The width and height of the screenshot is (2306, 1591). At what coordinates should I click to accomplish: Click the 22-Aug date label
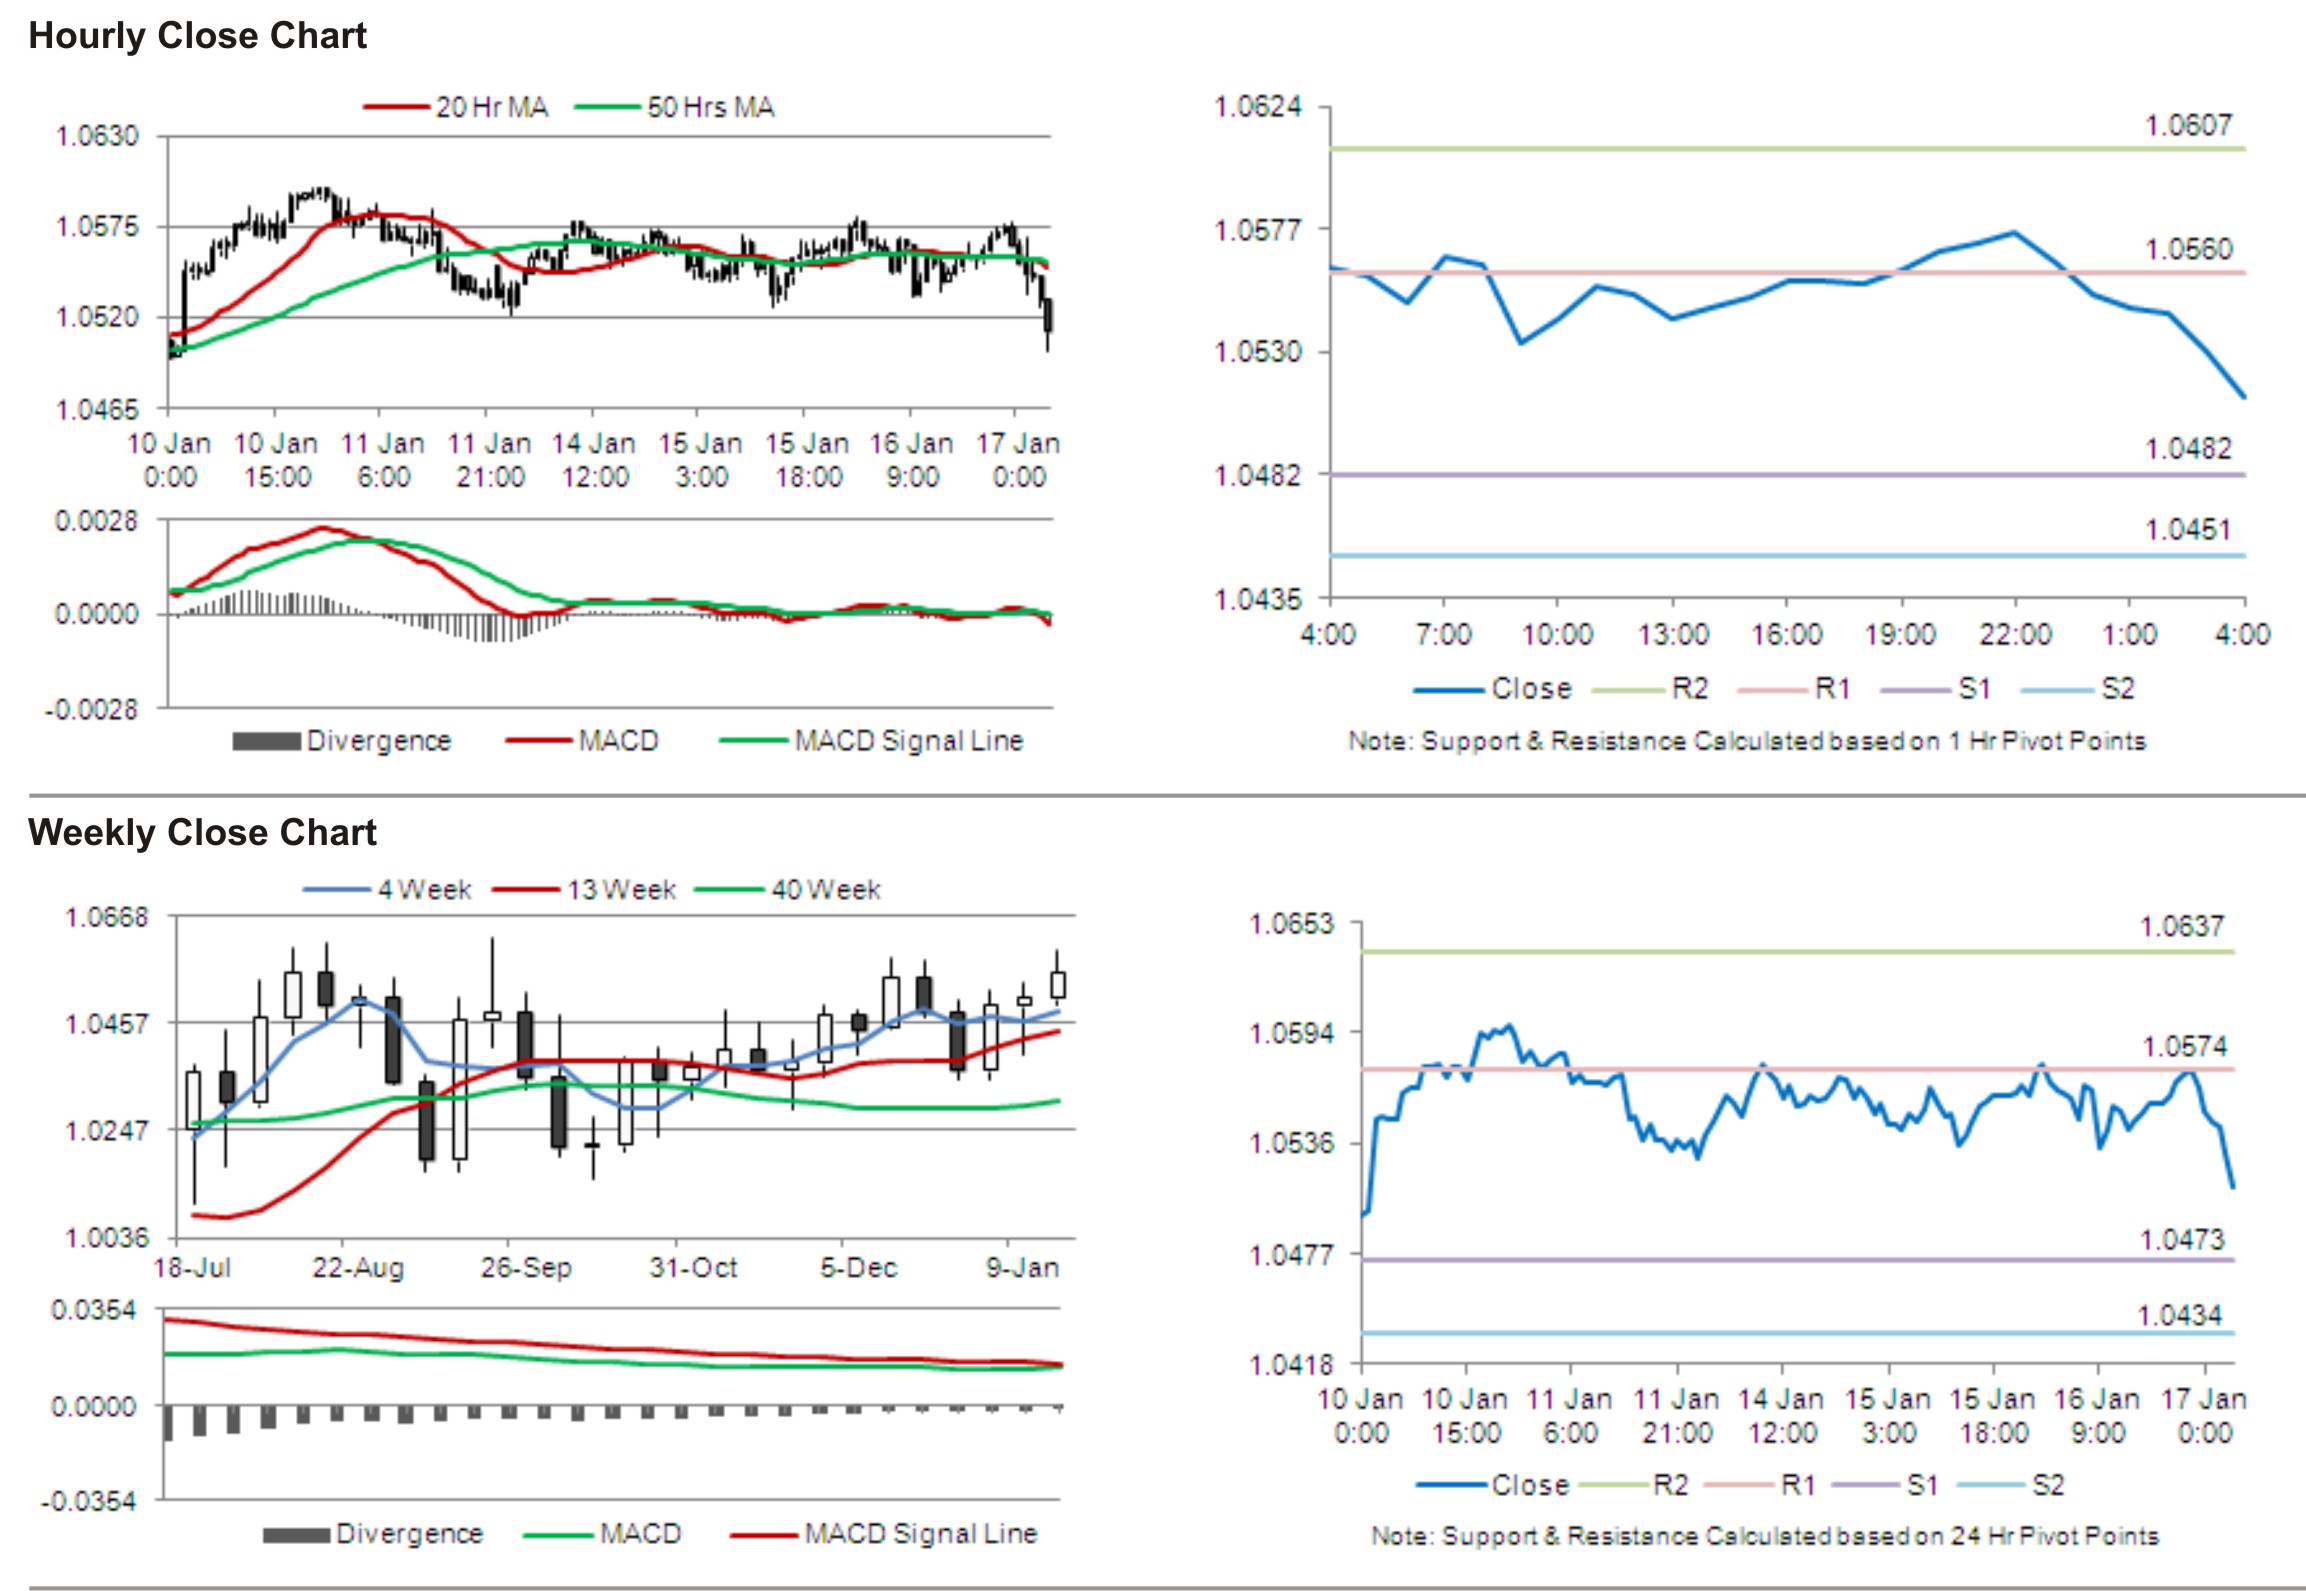point(358,1268)
